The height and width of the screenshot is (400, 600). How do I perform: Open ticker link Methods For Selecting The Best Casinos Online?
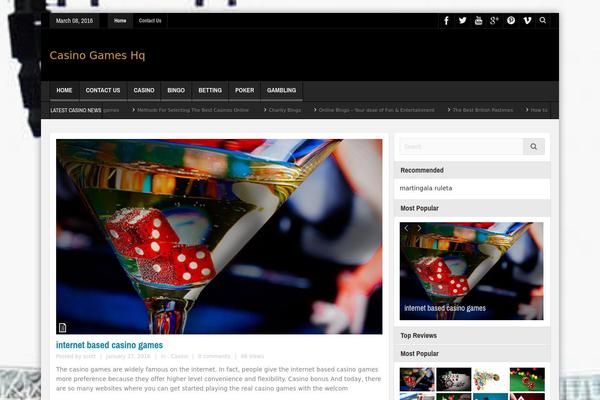(193, 110)
